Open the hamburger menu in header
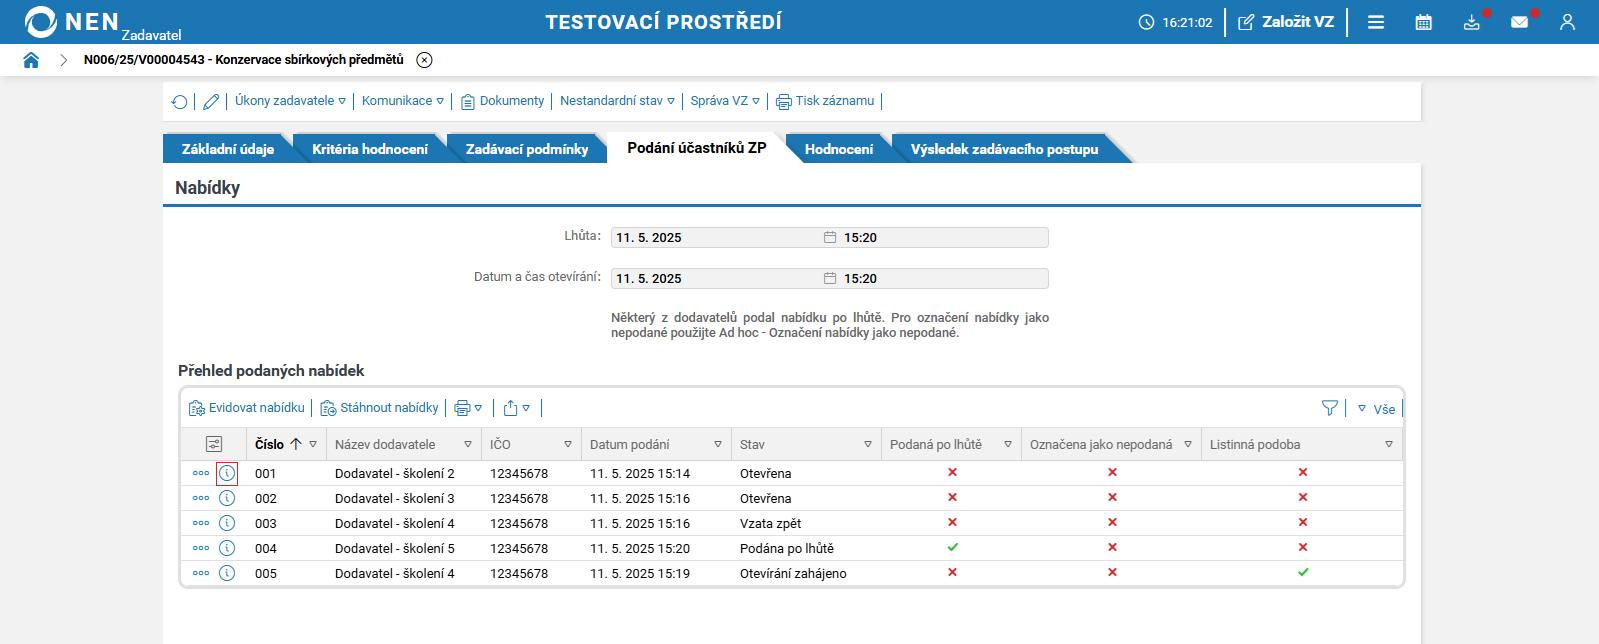Viewport: 1599px width, 644px height. click(1376, 22)
